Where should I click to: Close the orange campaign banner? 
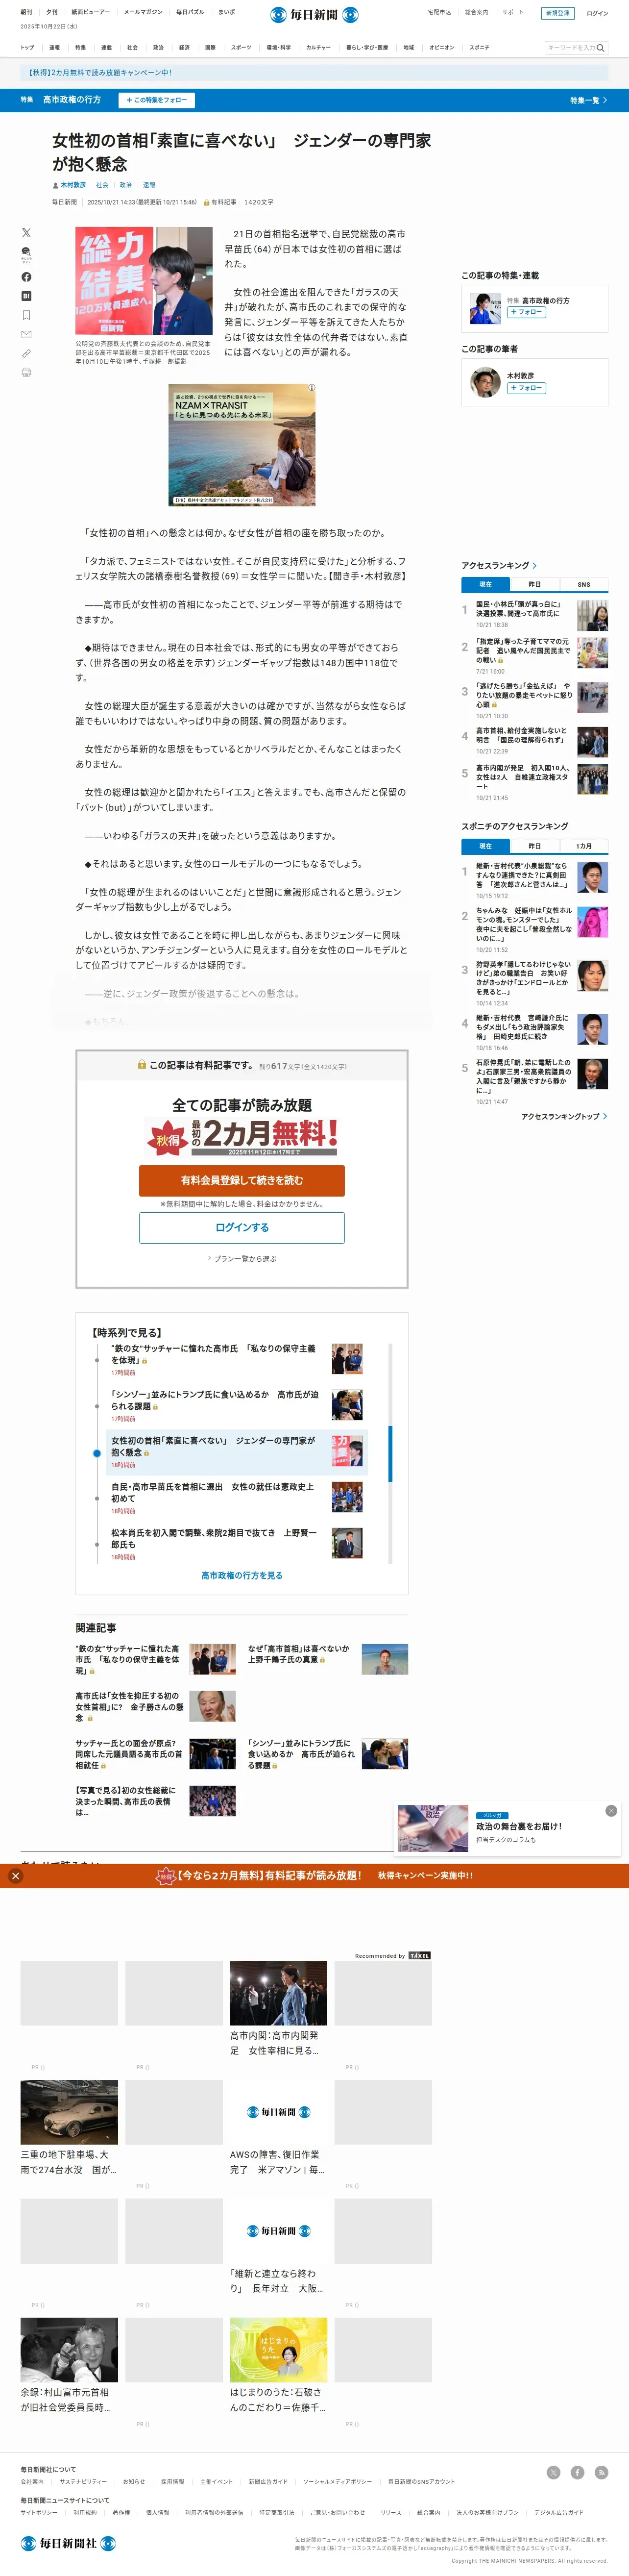coord(15,1876)
